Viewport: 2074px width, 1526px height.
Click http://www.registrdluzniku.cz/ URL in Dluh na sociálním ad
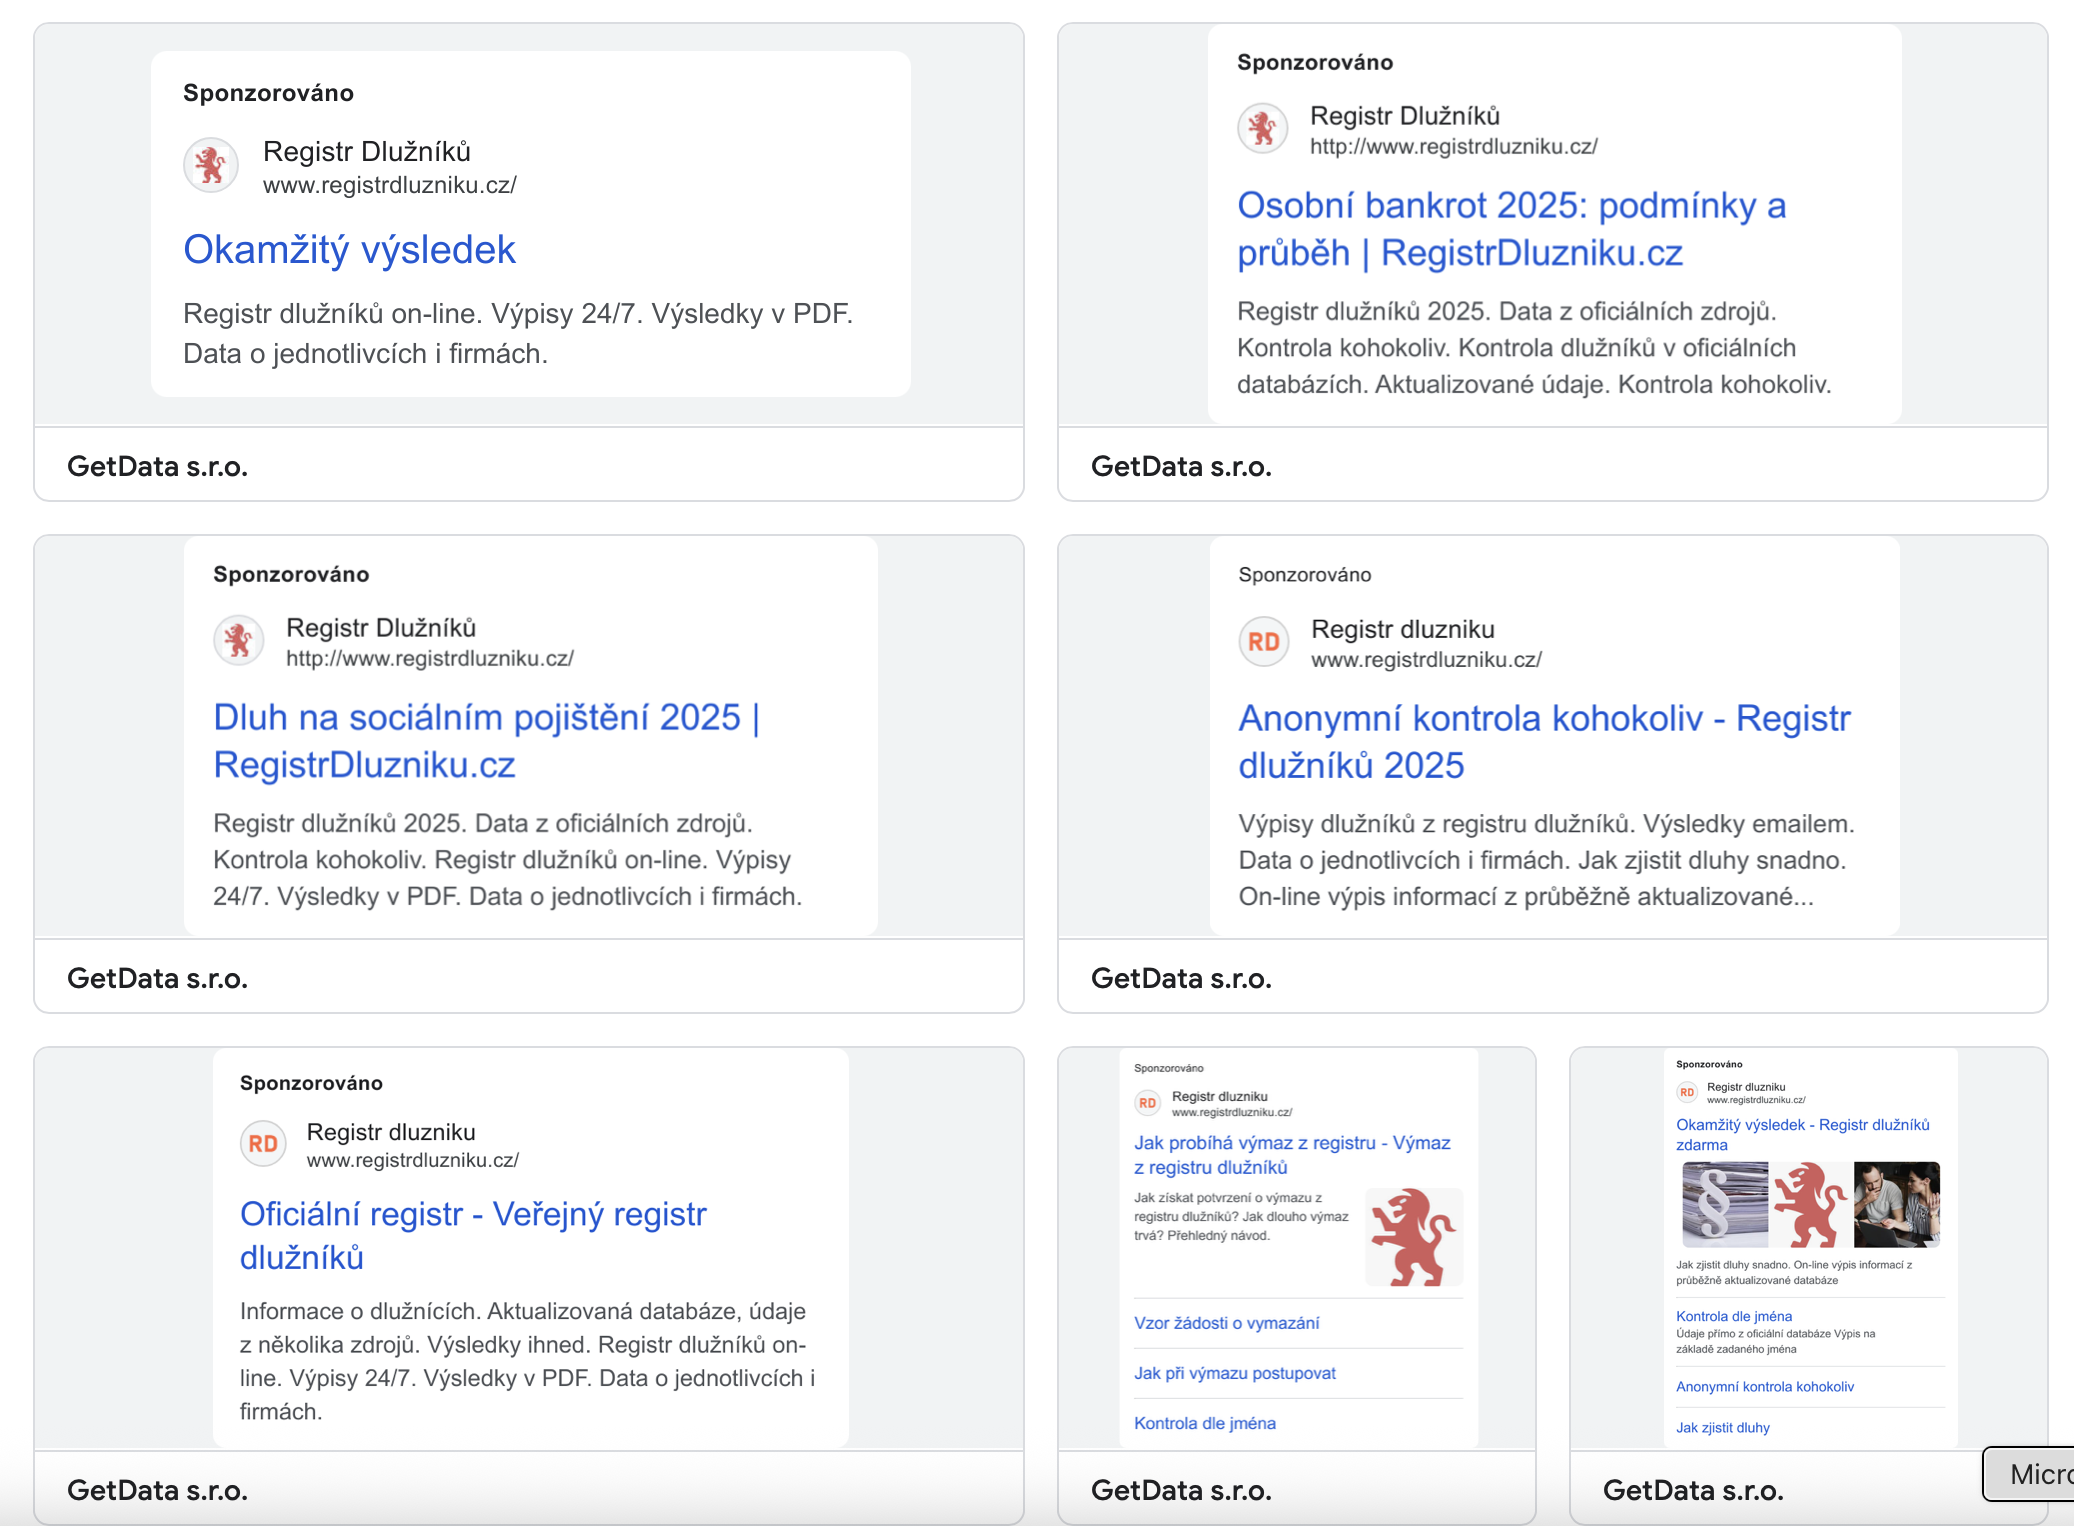[x=429, y=659]
